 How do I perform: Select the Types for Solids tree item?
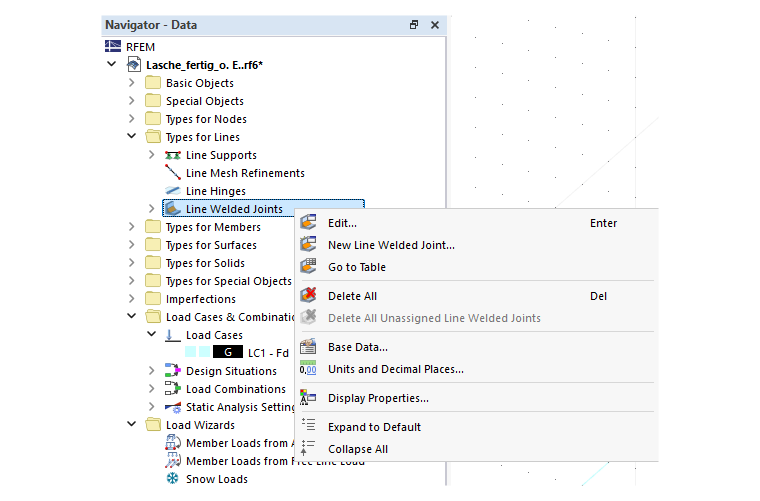coord(205,263)
